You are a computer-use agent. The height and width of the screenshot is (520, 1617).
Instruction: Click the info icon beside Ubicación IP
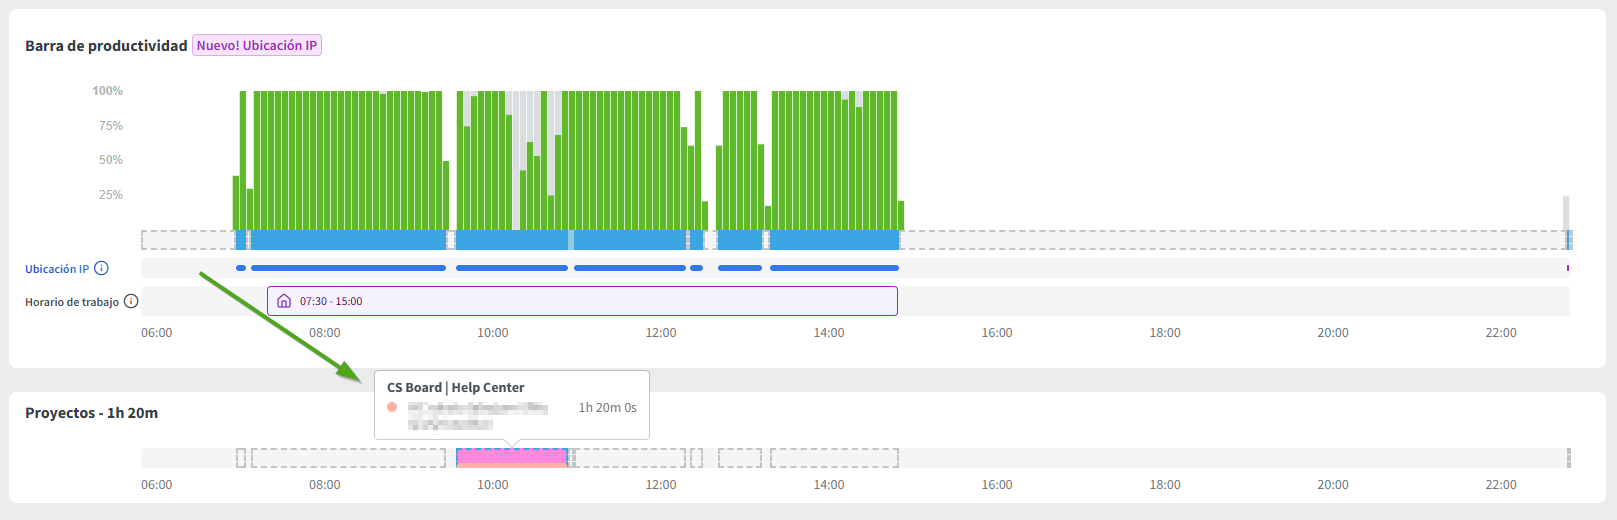coord(101,268)
